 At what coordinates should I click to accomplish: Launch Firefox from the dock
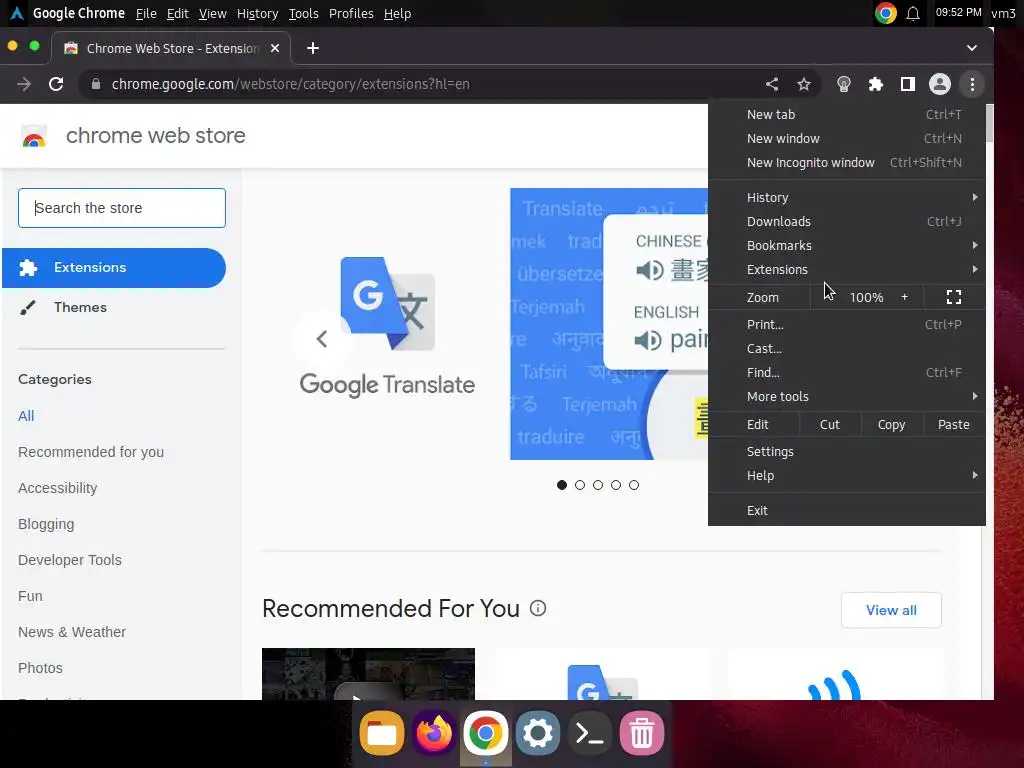coord(434,733)
